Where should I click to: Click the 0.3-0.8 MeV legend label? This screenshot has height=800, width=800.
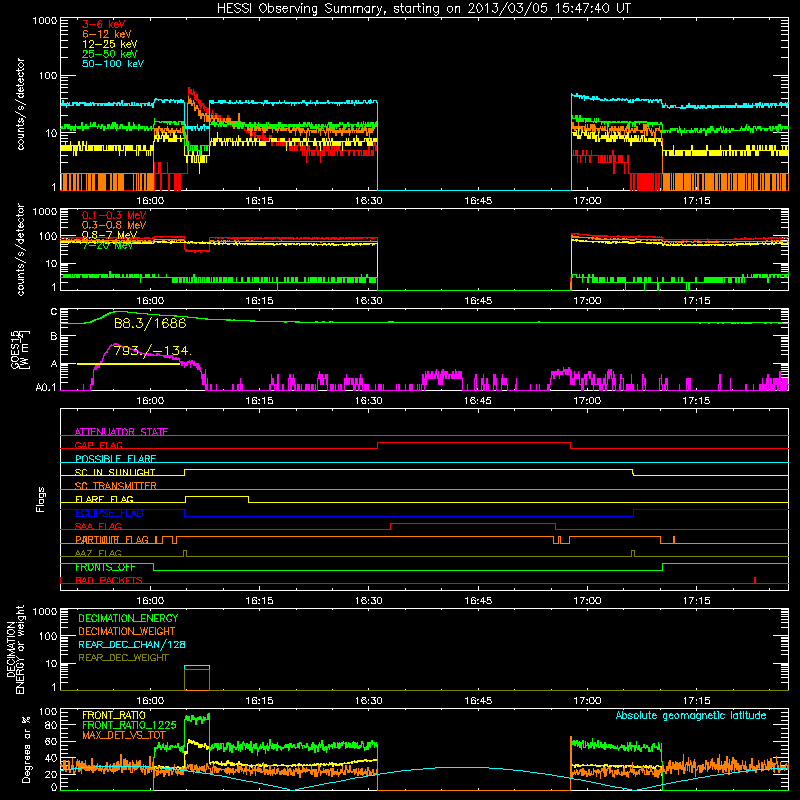[x=113, y=225]
